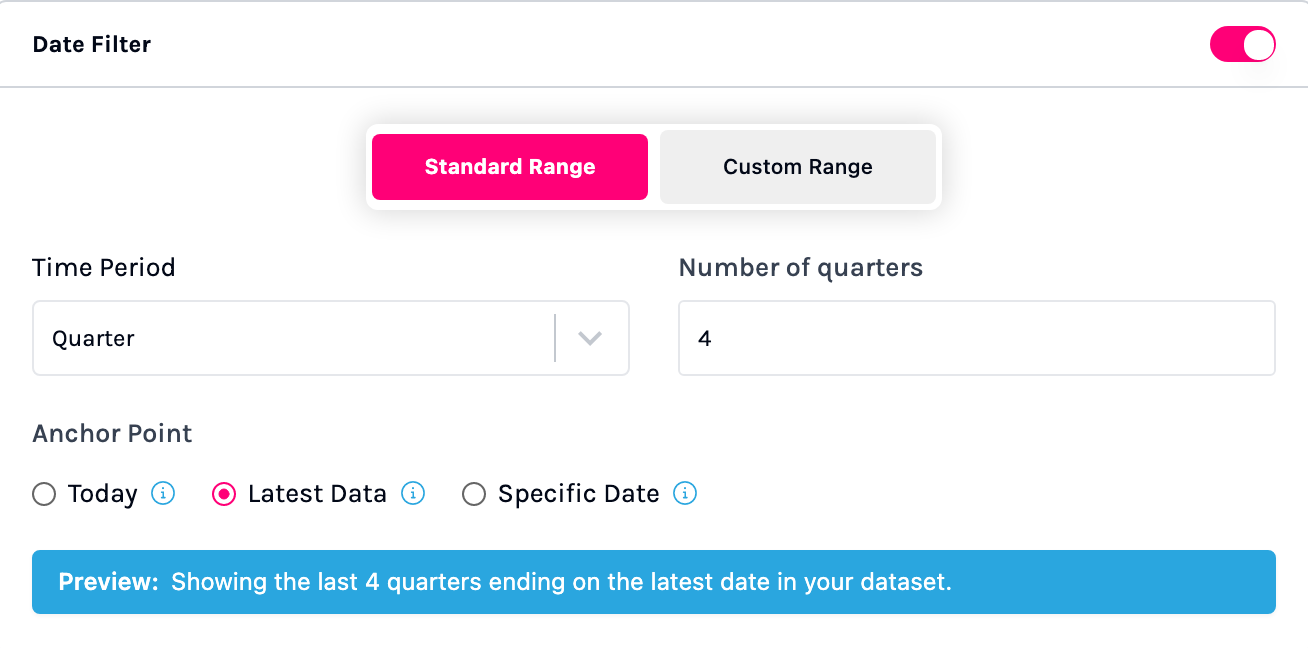Click the blue Preview message banner
The height and width of the screenshot is (648, 1308).
pyautogui.click(x=654, y=582)
